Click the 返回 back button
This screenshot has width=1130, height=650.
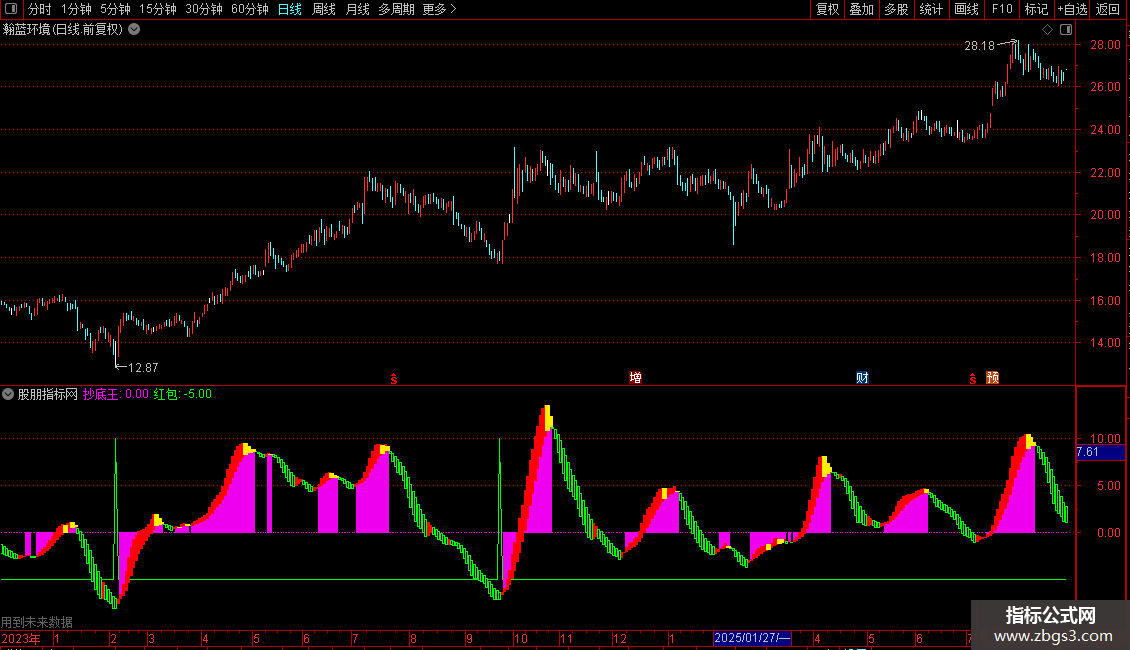pos(1108,9)
